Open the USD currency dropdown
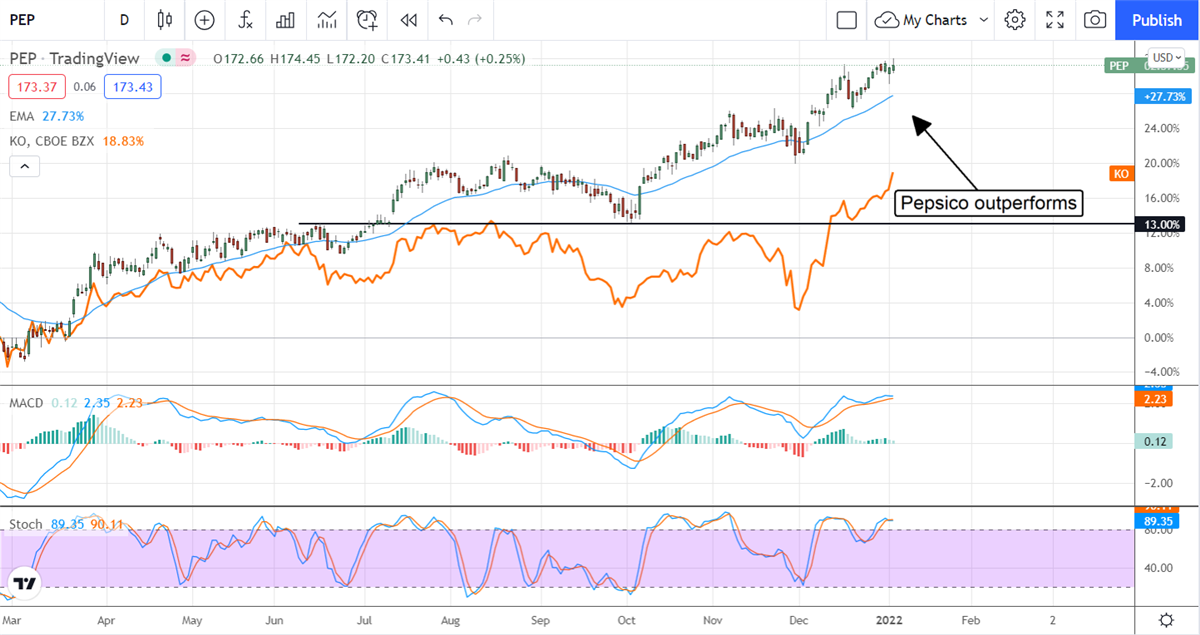 coord(1166,58)
